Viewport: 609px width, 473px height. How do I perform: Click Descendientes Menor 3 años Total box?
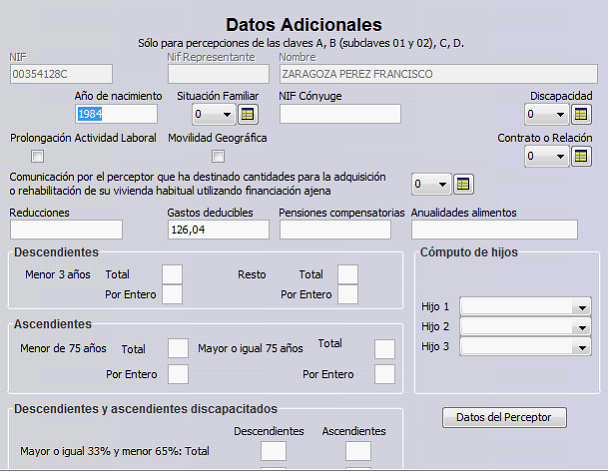pos(172,274)
